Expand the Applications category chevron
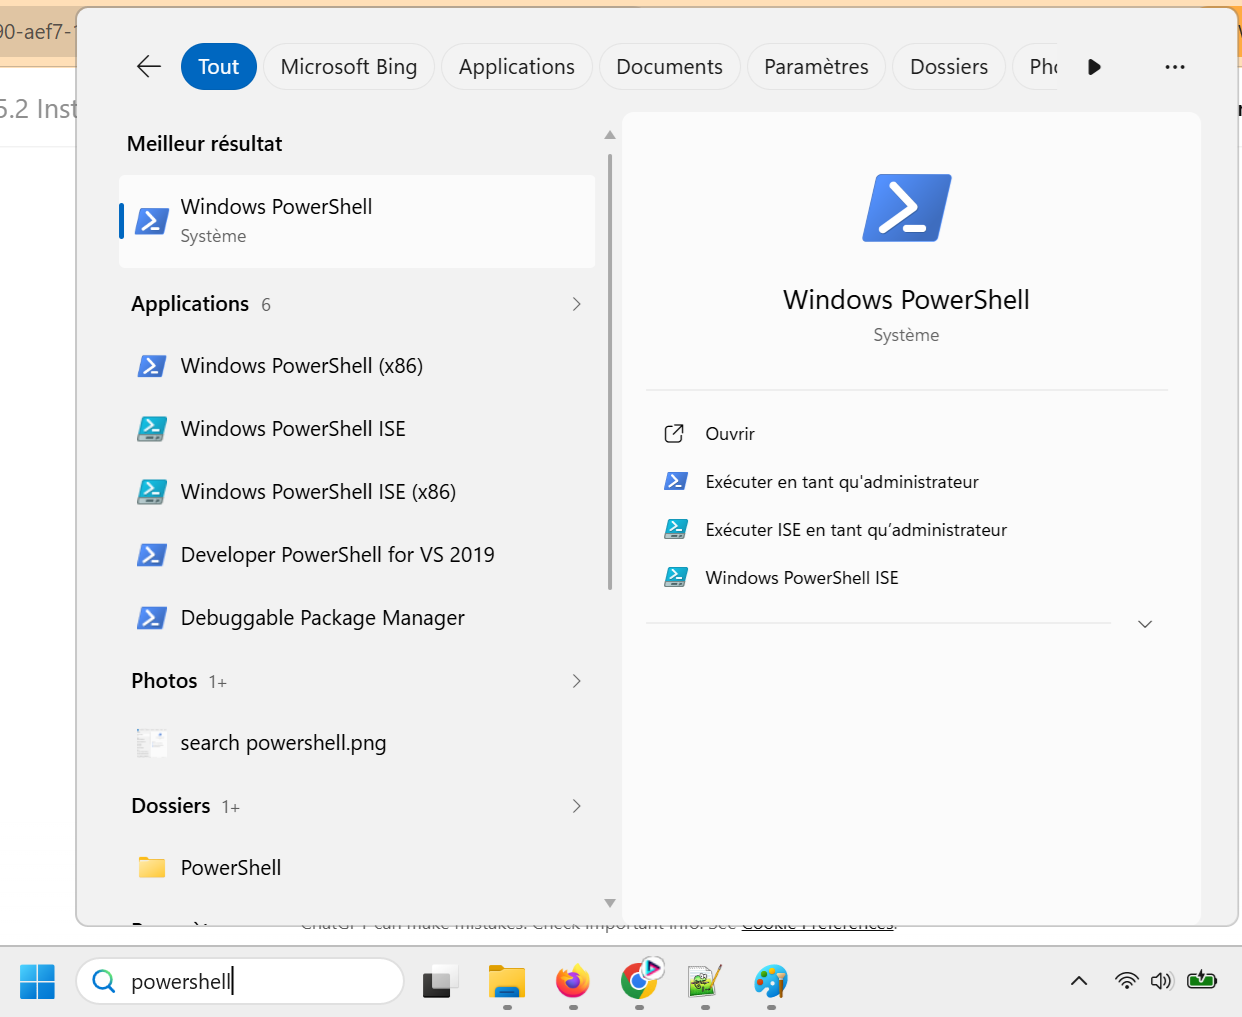1242x1017 pixels. coord(576,304)
